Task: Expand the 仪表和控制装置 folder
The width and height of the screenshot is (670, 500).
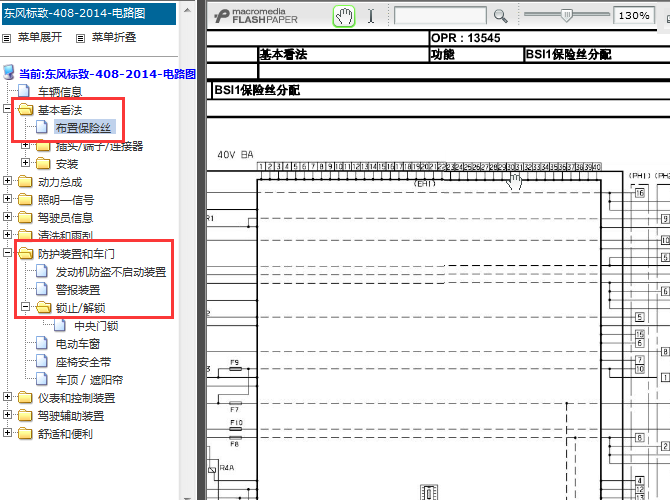Action: (x=7, y=396)
